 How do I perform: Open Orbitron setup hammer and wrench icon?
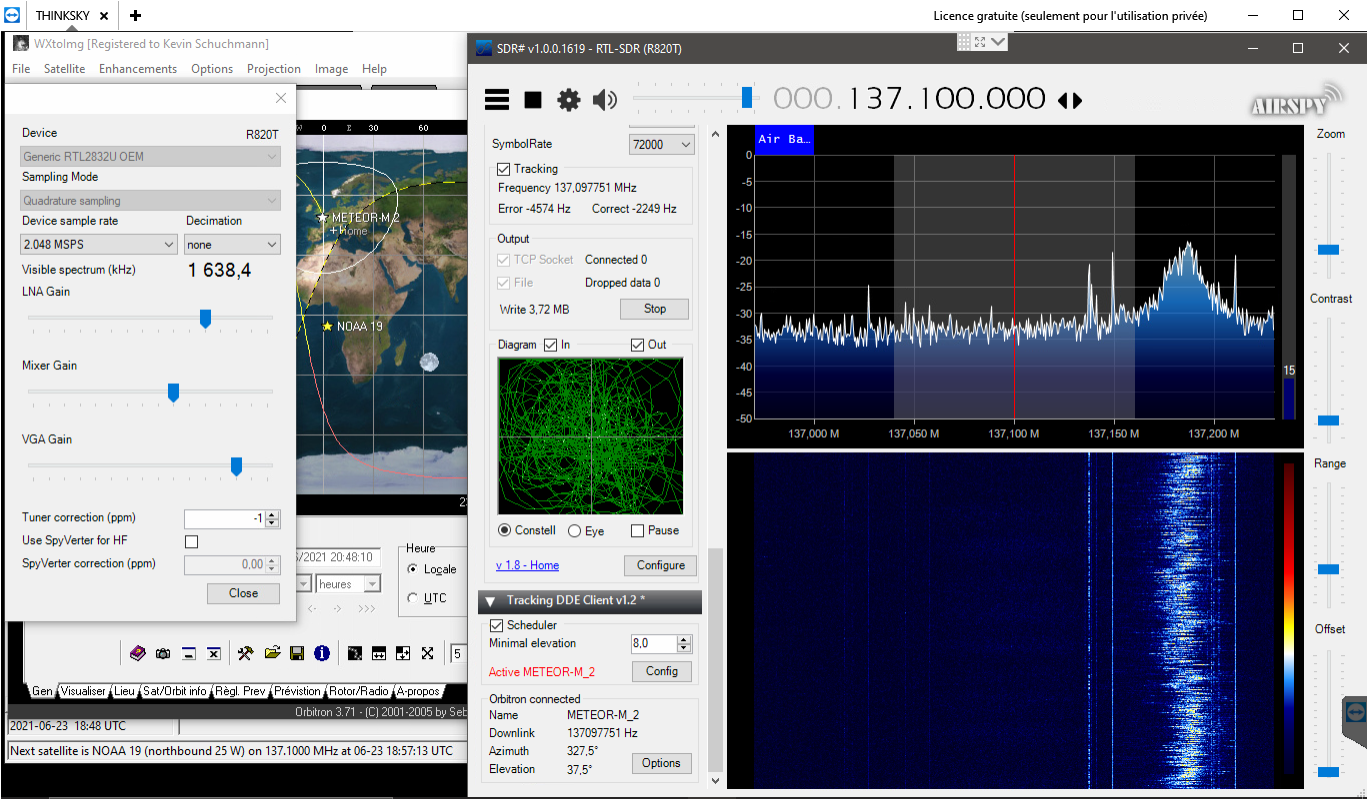point(246,653)
